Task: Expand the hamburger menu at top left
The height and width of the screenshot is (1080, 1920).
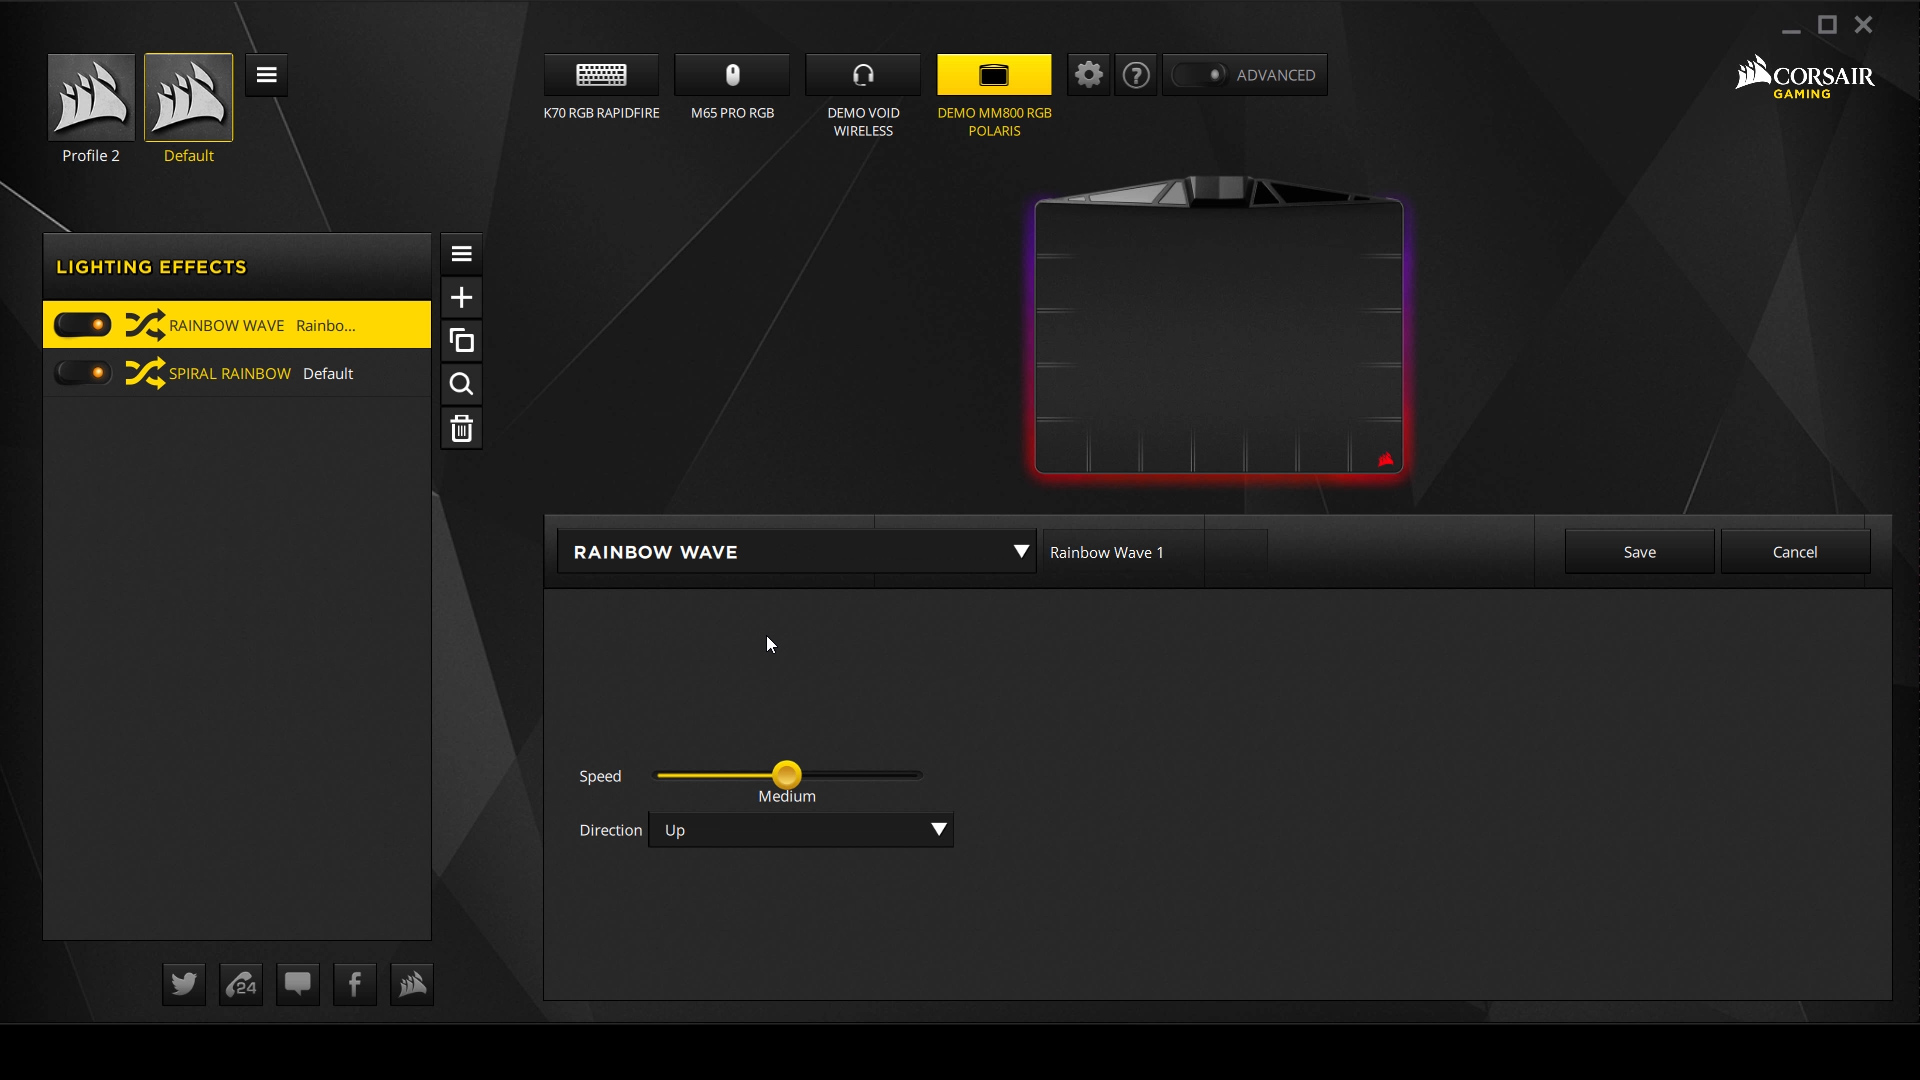Action: (265, 74)
